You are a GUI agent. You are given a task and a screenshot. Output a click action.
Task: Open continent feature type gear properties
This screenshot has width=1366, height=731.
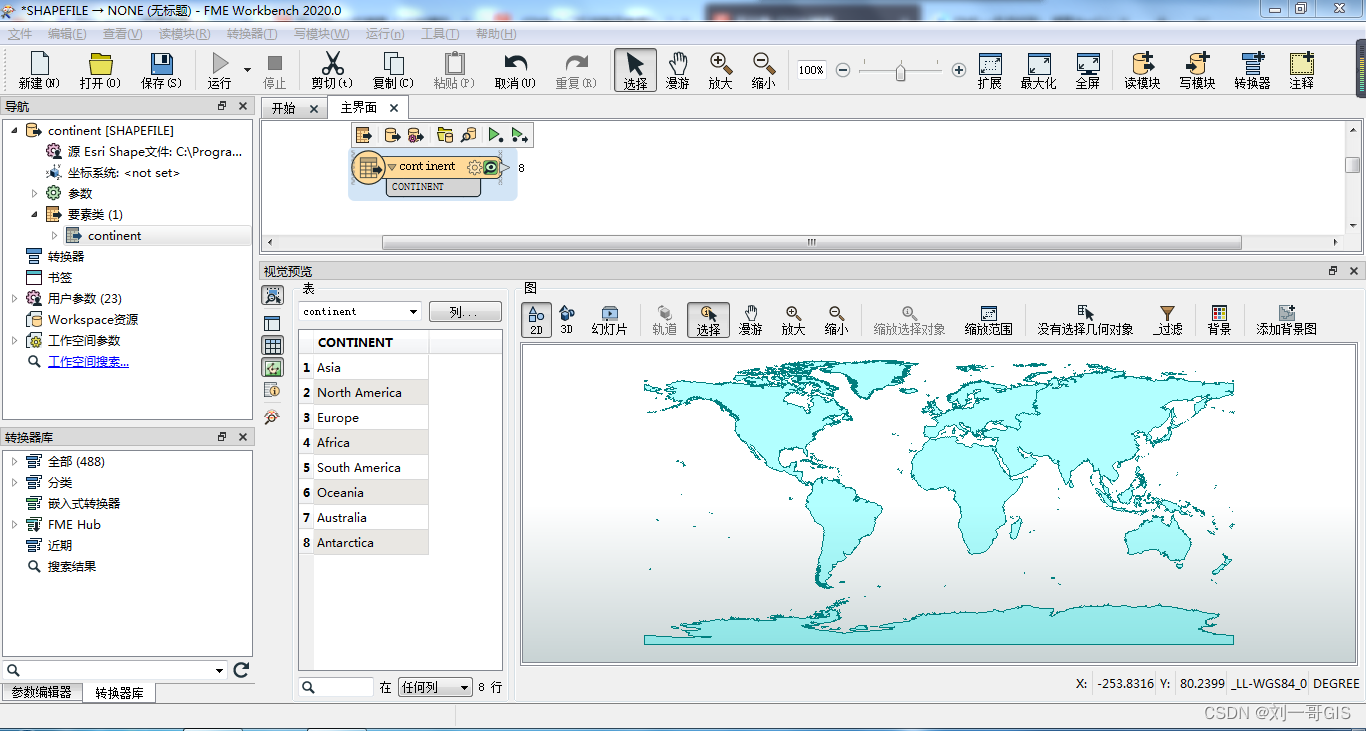pyautogui.click(x=475, y=167)
